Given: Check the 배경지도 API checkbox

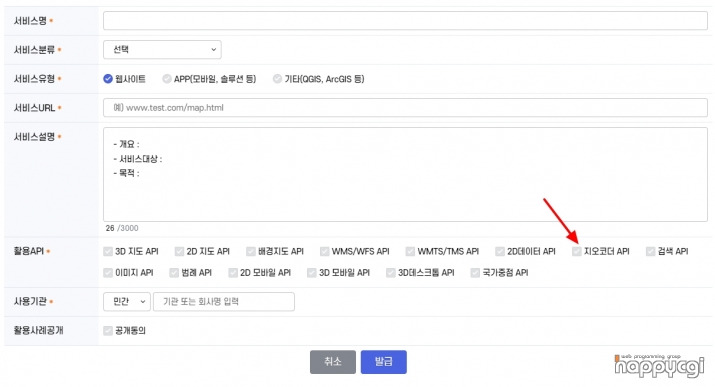Looking at the screenshot, I should [251, 251].
